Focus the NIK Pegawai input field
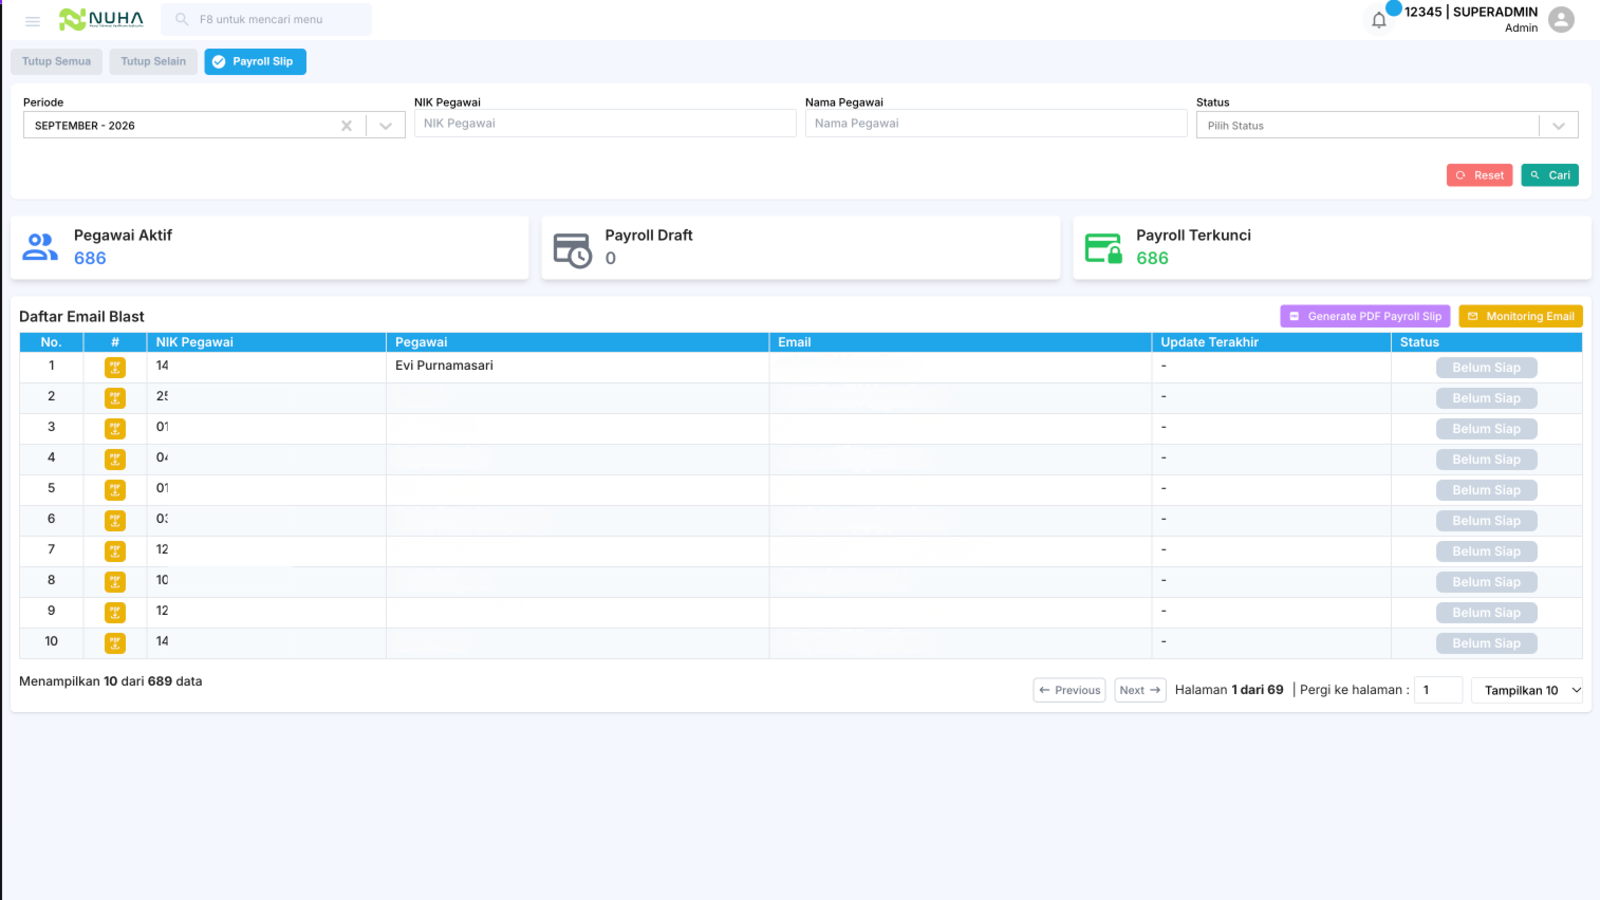This screenshot has height=900, width=1600. pos(605,123)
